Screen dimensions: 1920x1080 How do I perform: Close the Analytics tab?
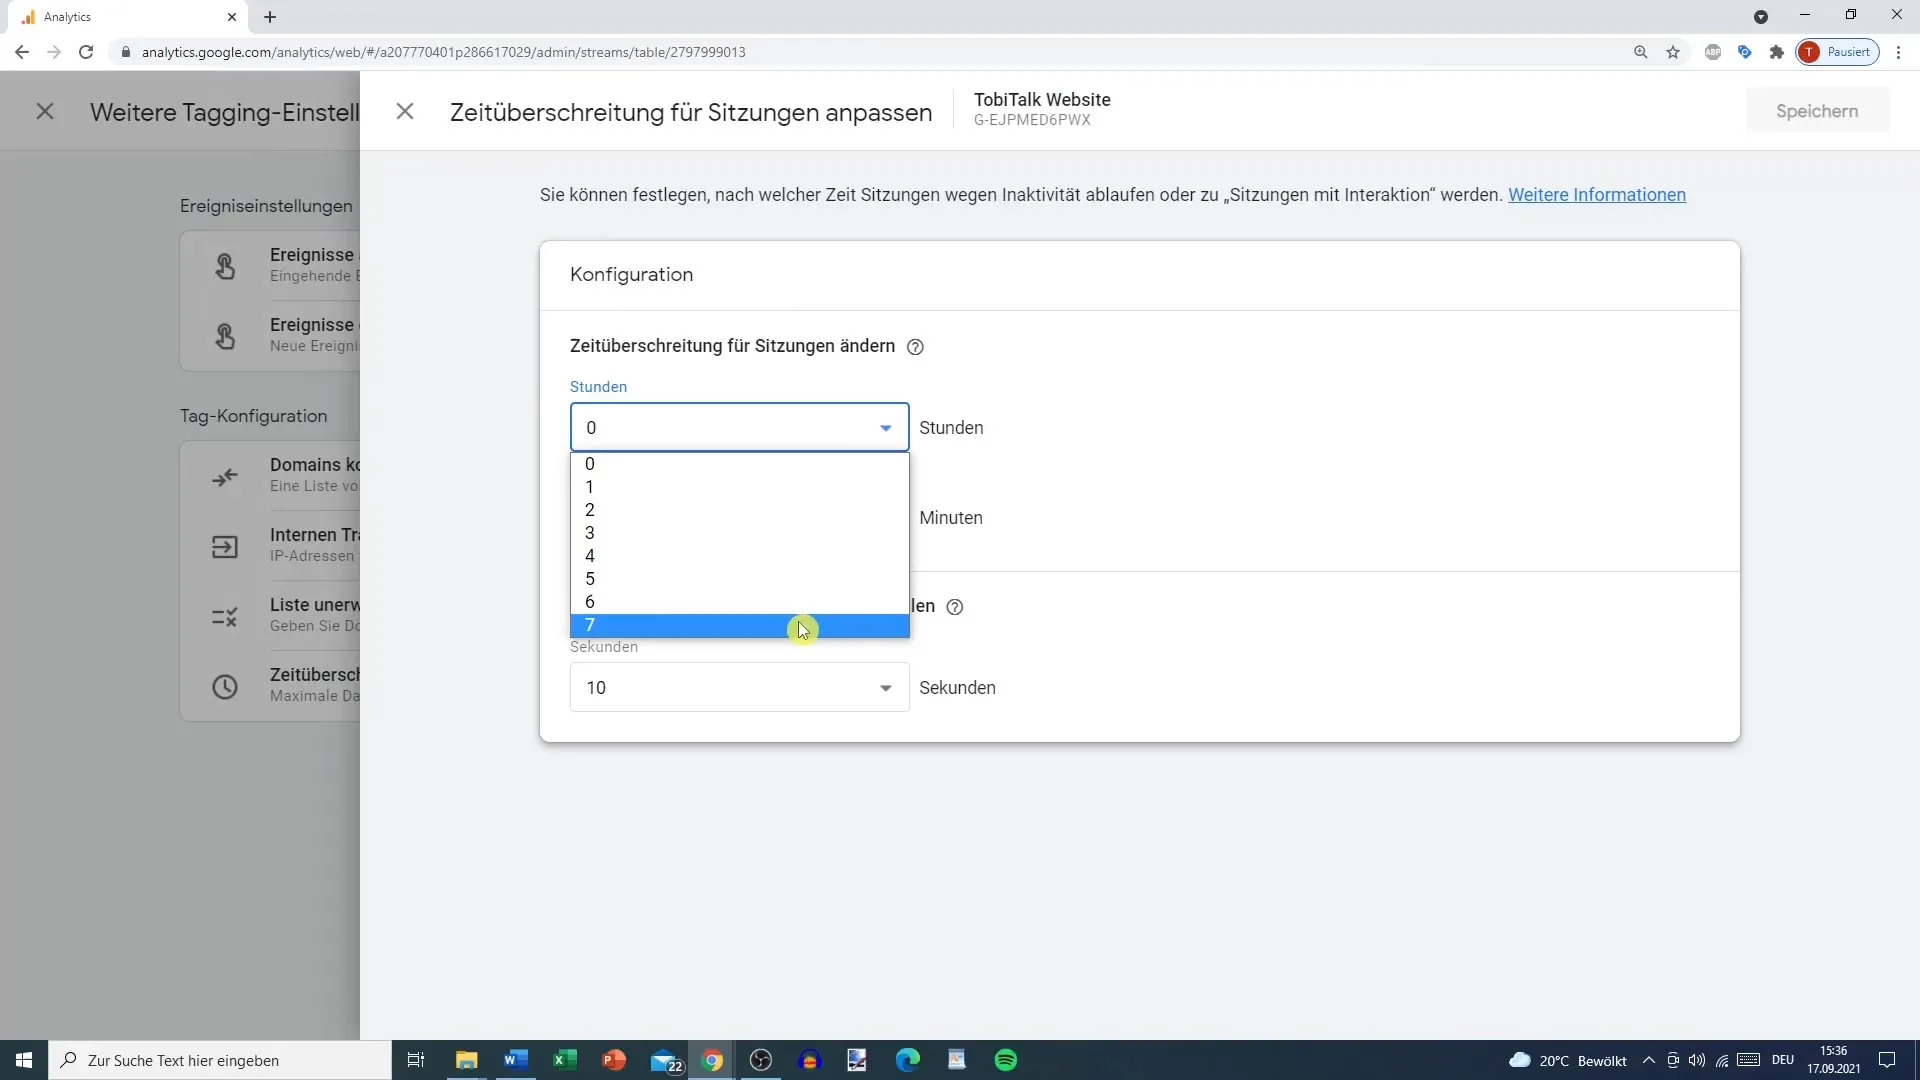(232, 17)
